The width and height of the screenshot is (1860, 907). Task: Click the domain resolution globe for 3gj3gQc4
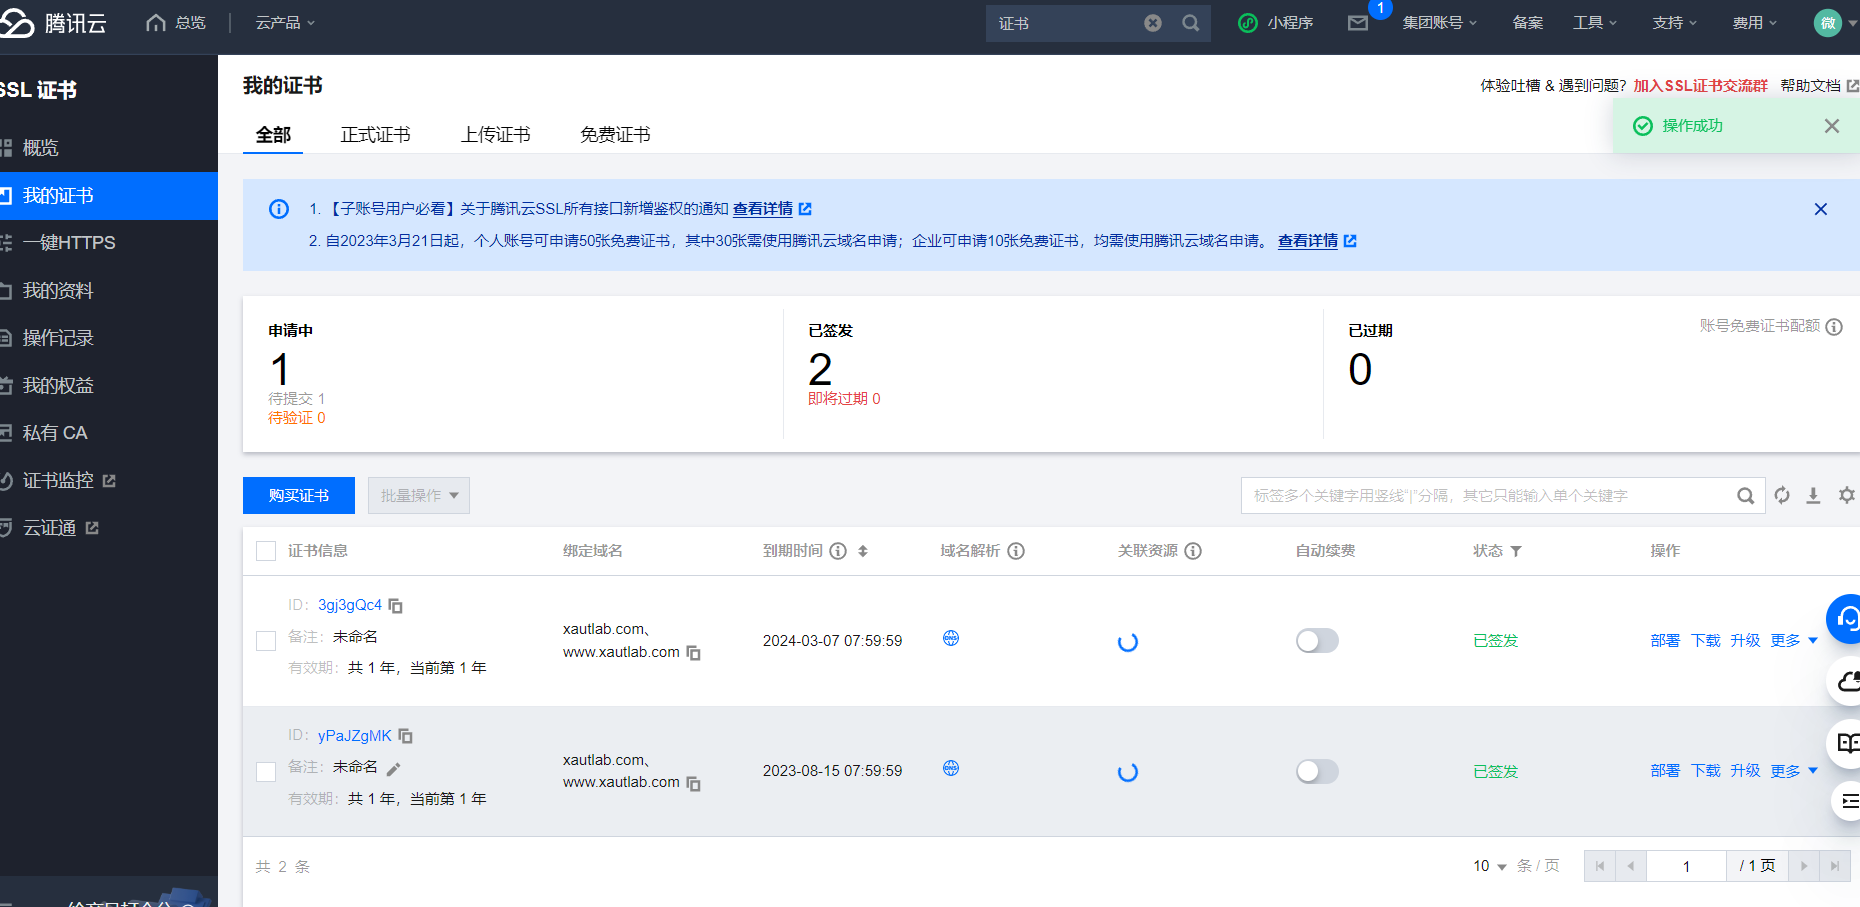(x=951, y=638)
